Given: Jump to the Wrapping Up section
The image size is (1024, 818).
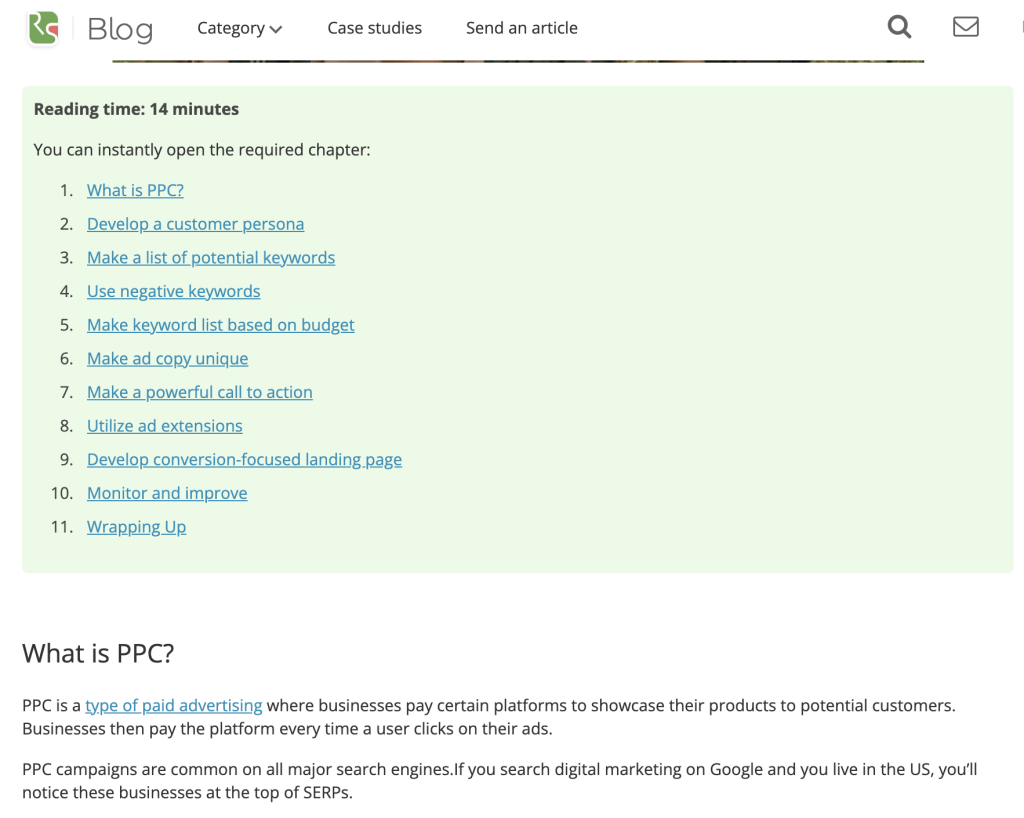Looking at the screenshot, I should point(136,527).
